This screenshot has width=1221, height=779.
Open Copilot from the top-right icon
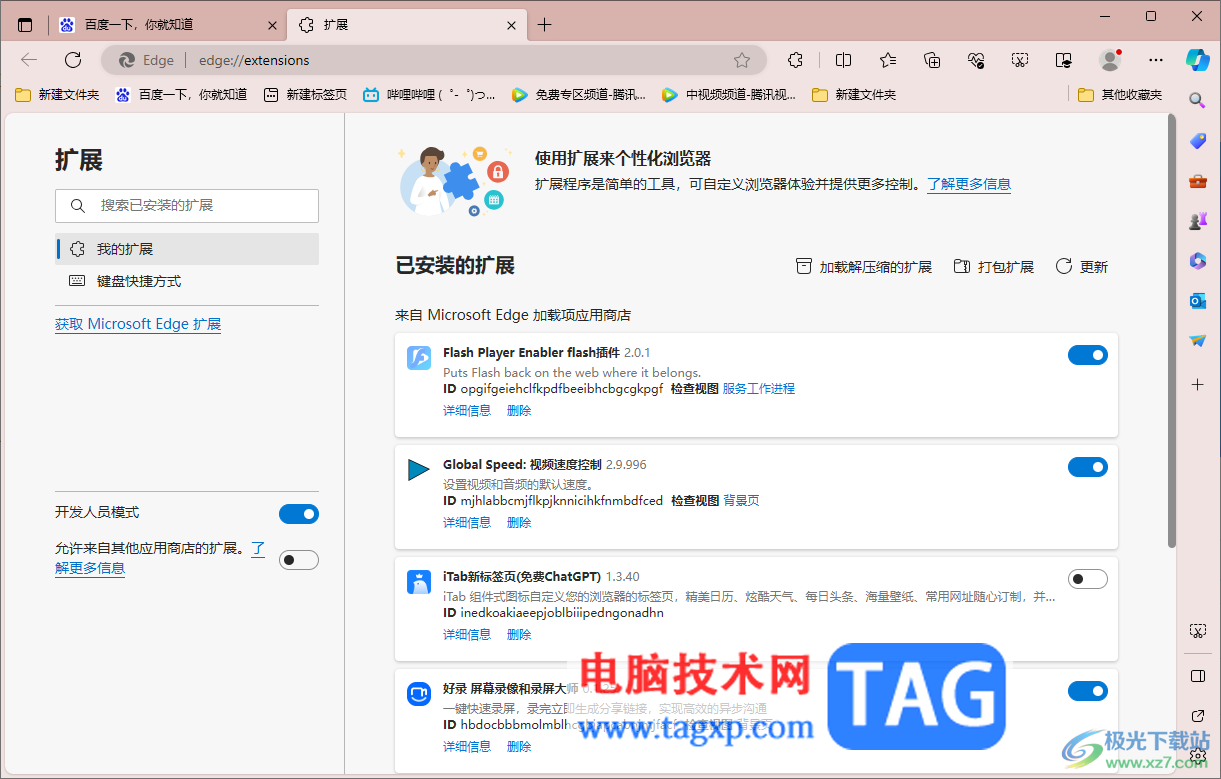tap(1197, 59)
